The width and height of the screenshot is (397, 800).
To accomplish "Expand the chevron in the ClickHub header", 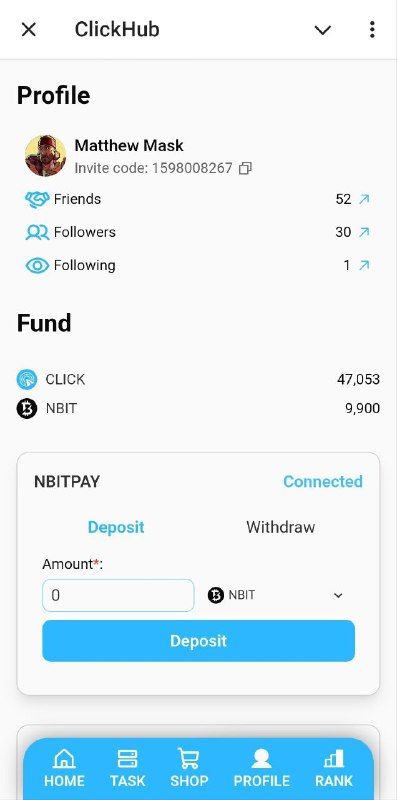I will point(322,30).
